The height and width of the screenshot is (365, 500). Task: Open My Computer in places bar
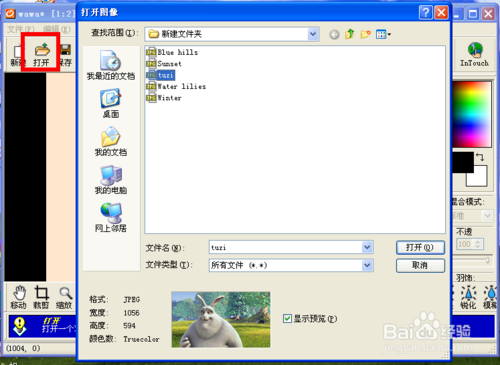[111, 180]
